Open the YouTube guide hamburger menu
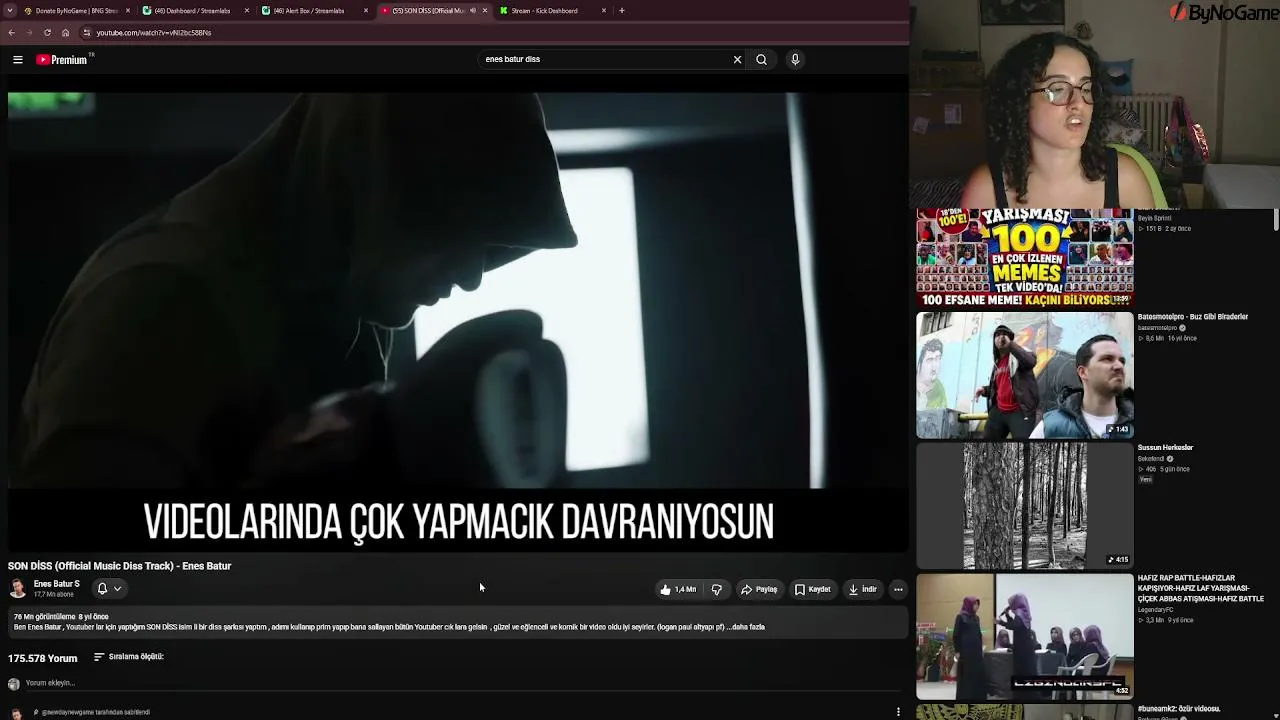The width and height of the screenshot is (1280, 720). 18,60
